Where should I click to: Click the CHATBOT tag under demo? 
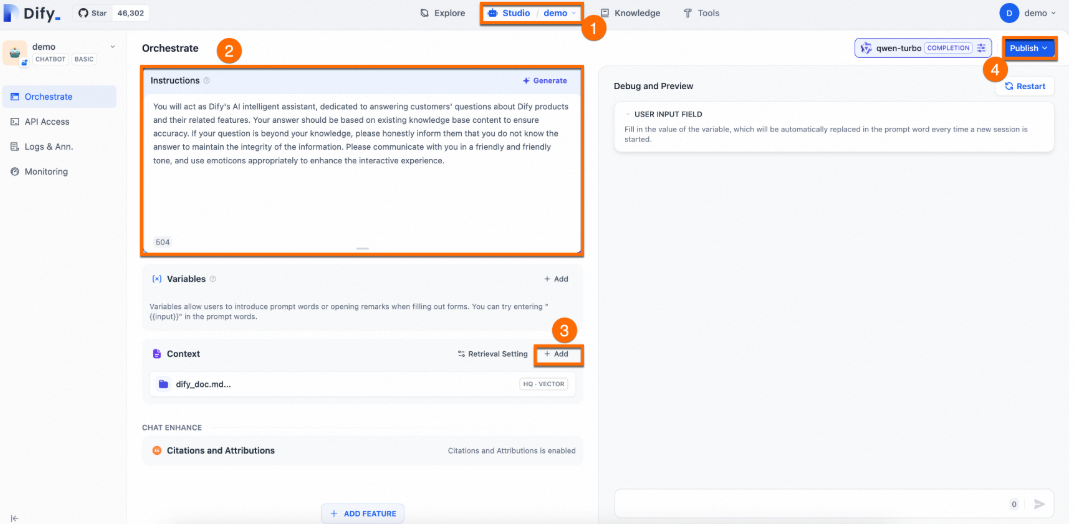[x=51, y=60]
